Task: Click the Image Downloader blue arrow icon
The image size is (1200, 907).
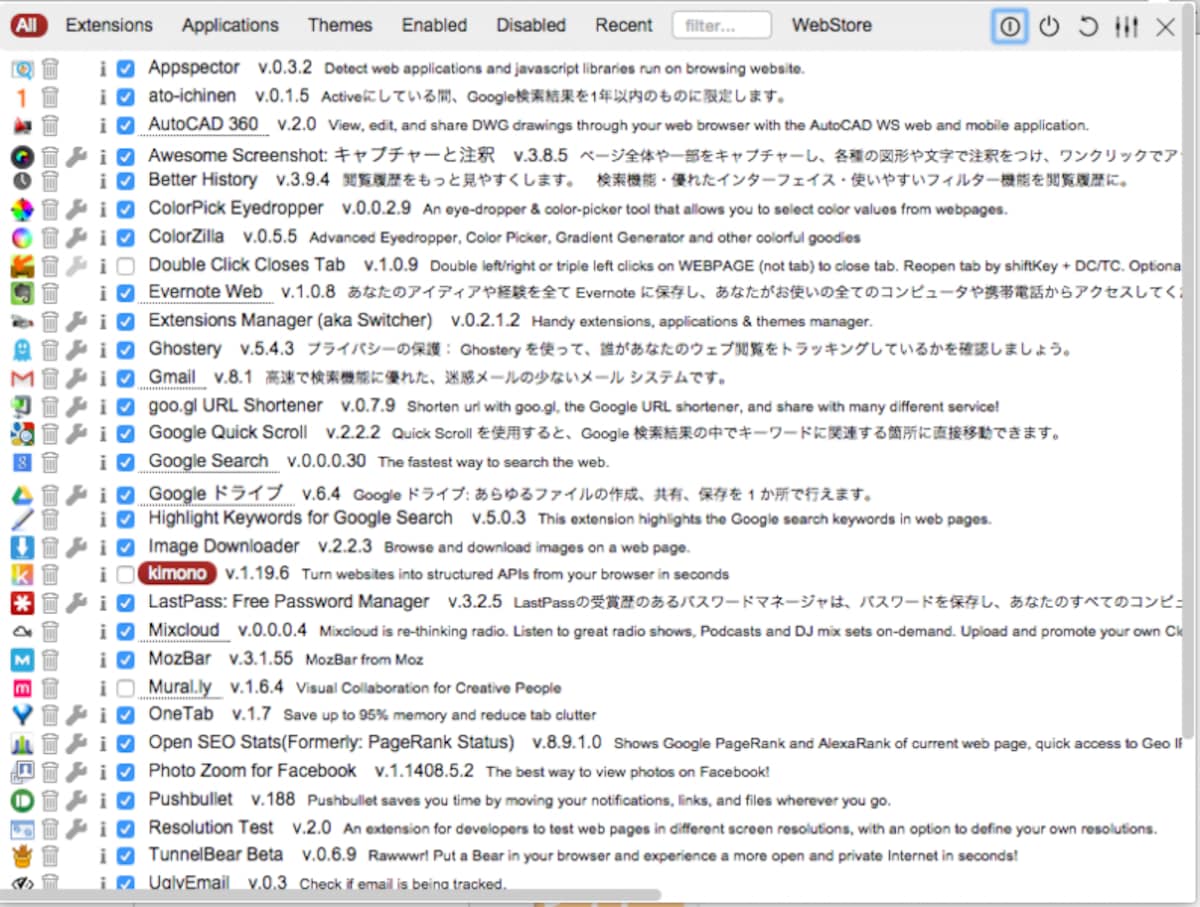Action: 22,547
